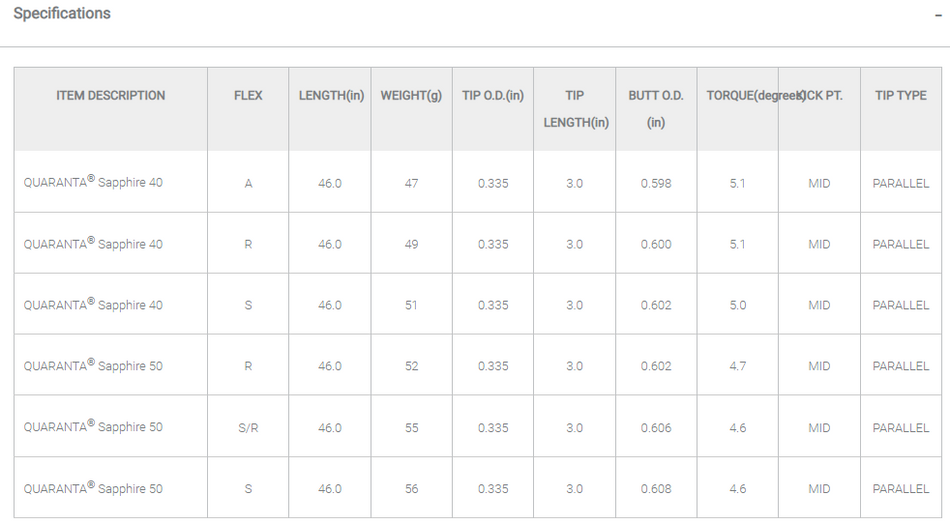Viewport: 950px width, 524px height.
Task: Select the weight cell showing 47
Action: [x=411, y=184]
